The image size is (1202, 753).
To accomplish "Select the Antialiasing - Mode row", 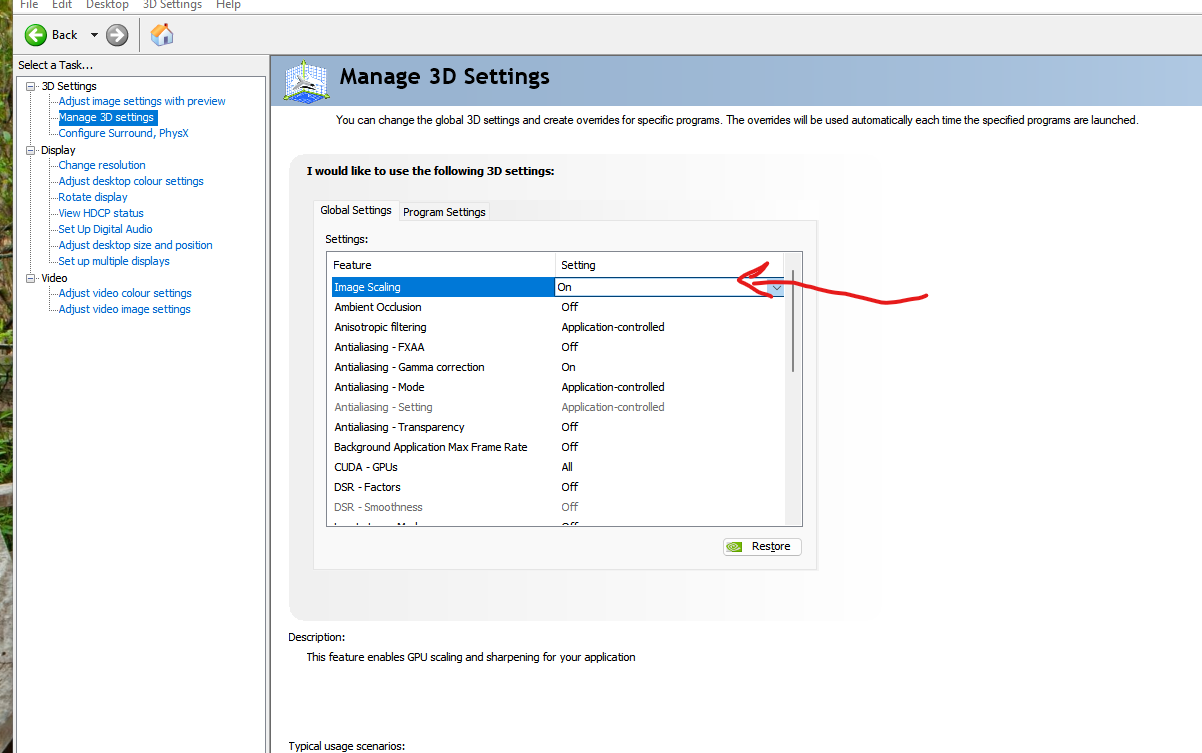I will click(558, 387).
